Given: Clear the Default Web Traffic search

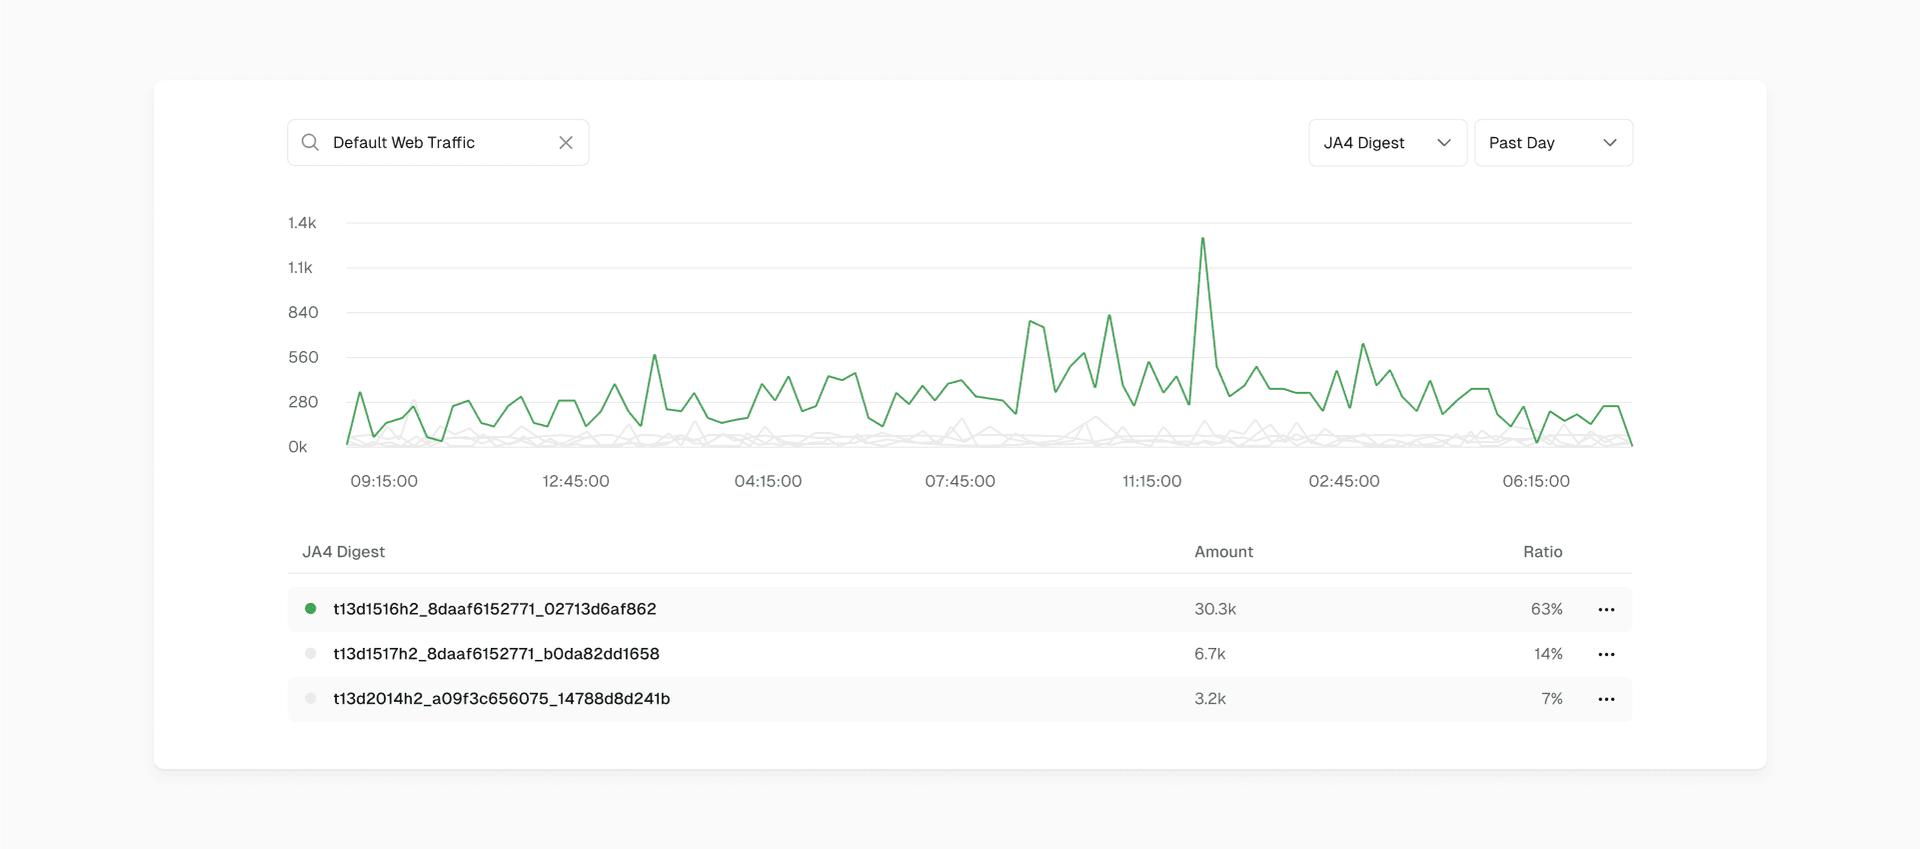Looking at the screenshot, I should point(566,143).
